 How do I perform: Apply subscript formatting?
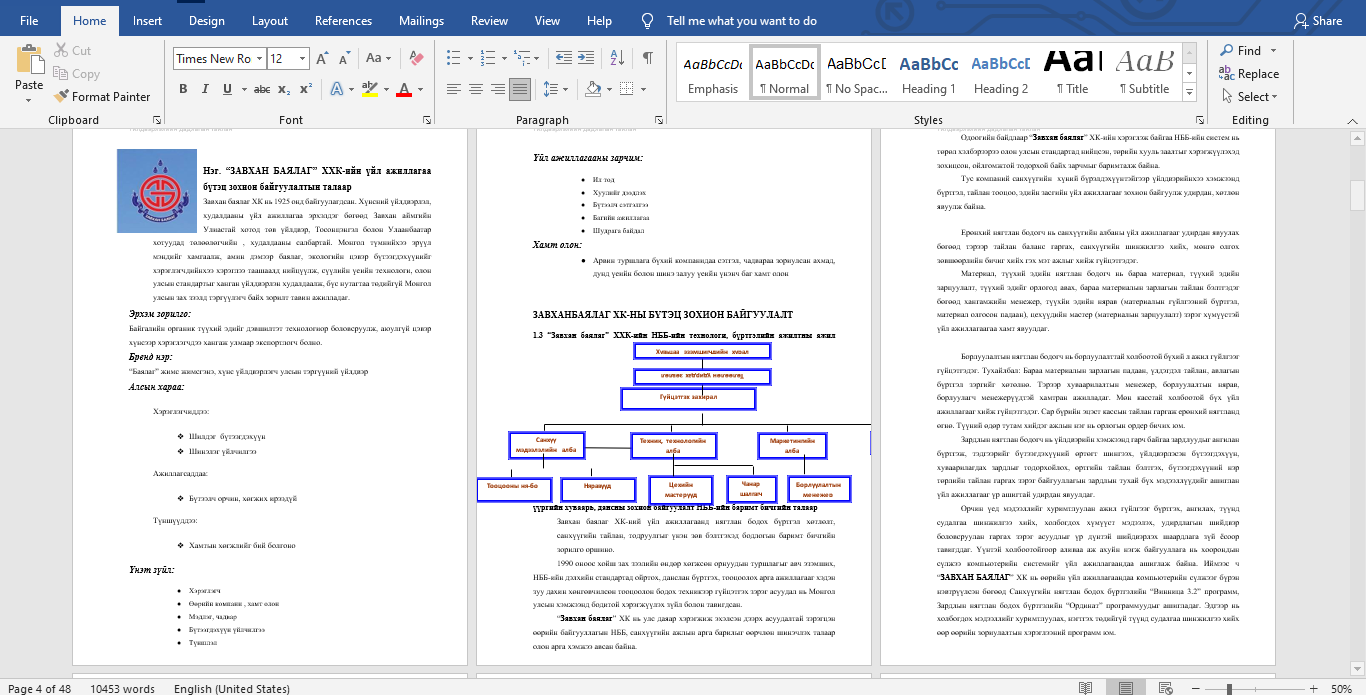coord(285,89)
